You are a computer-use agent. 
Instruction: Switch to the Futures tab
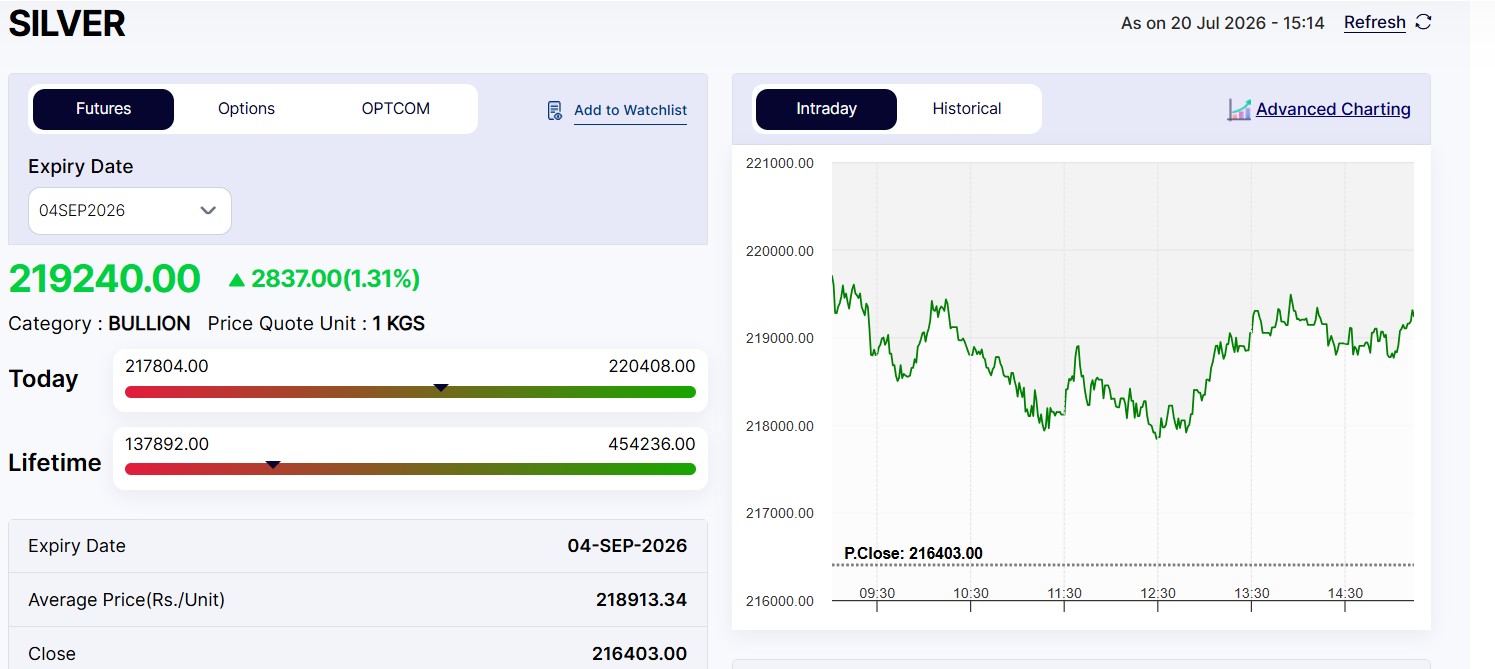(x=103, y=109)
